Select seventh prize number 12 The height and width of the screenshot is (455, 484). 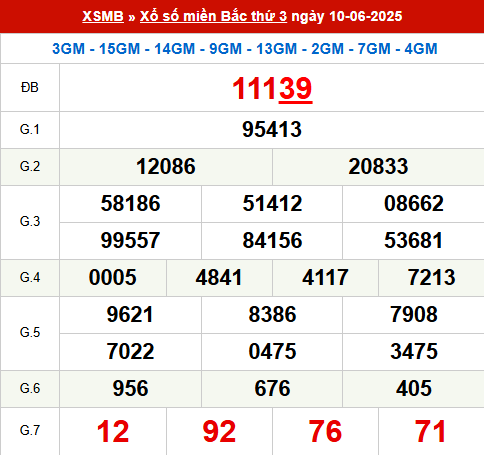click(113, 432)
